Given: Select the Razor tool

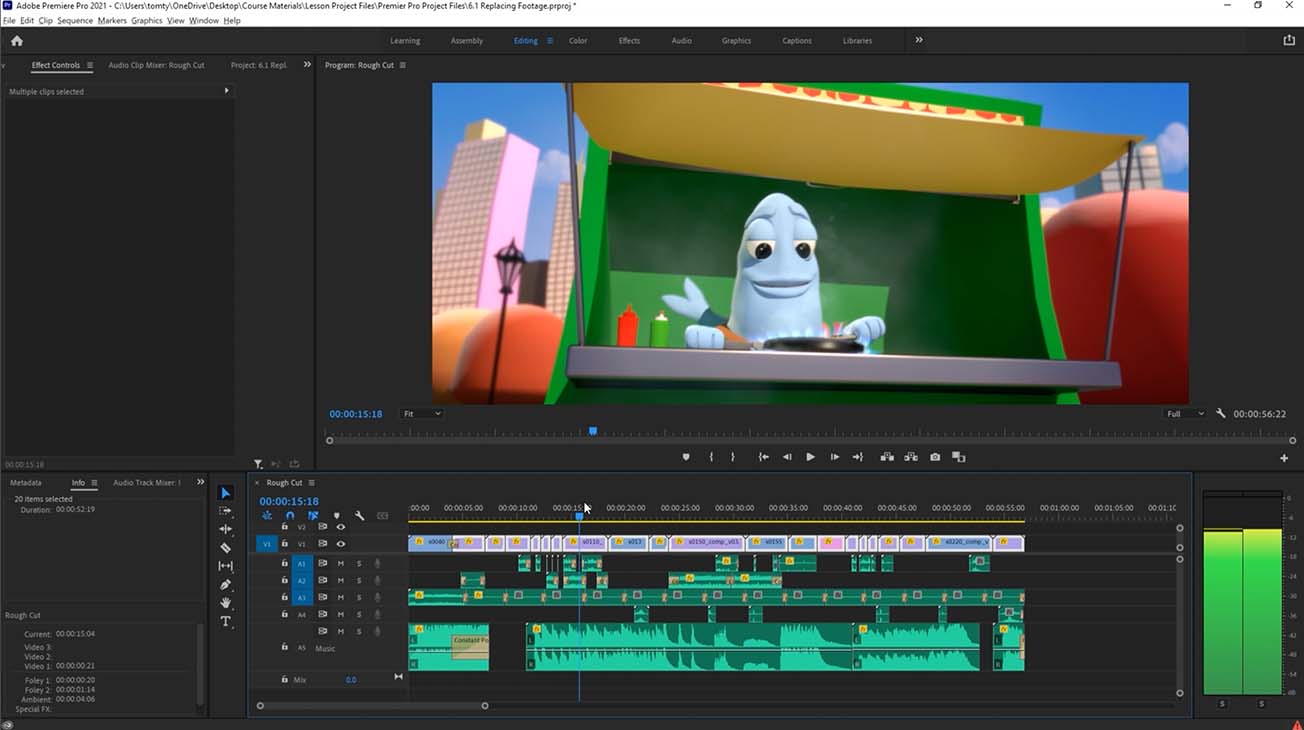Looking at the screenshot, I should click(x=225, y=548).
